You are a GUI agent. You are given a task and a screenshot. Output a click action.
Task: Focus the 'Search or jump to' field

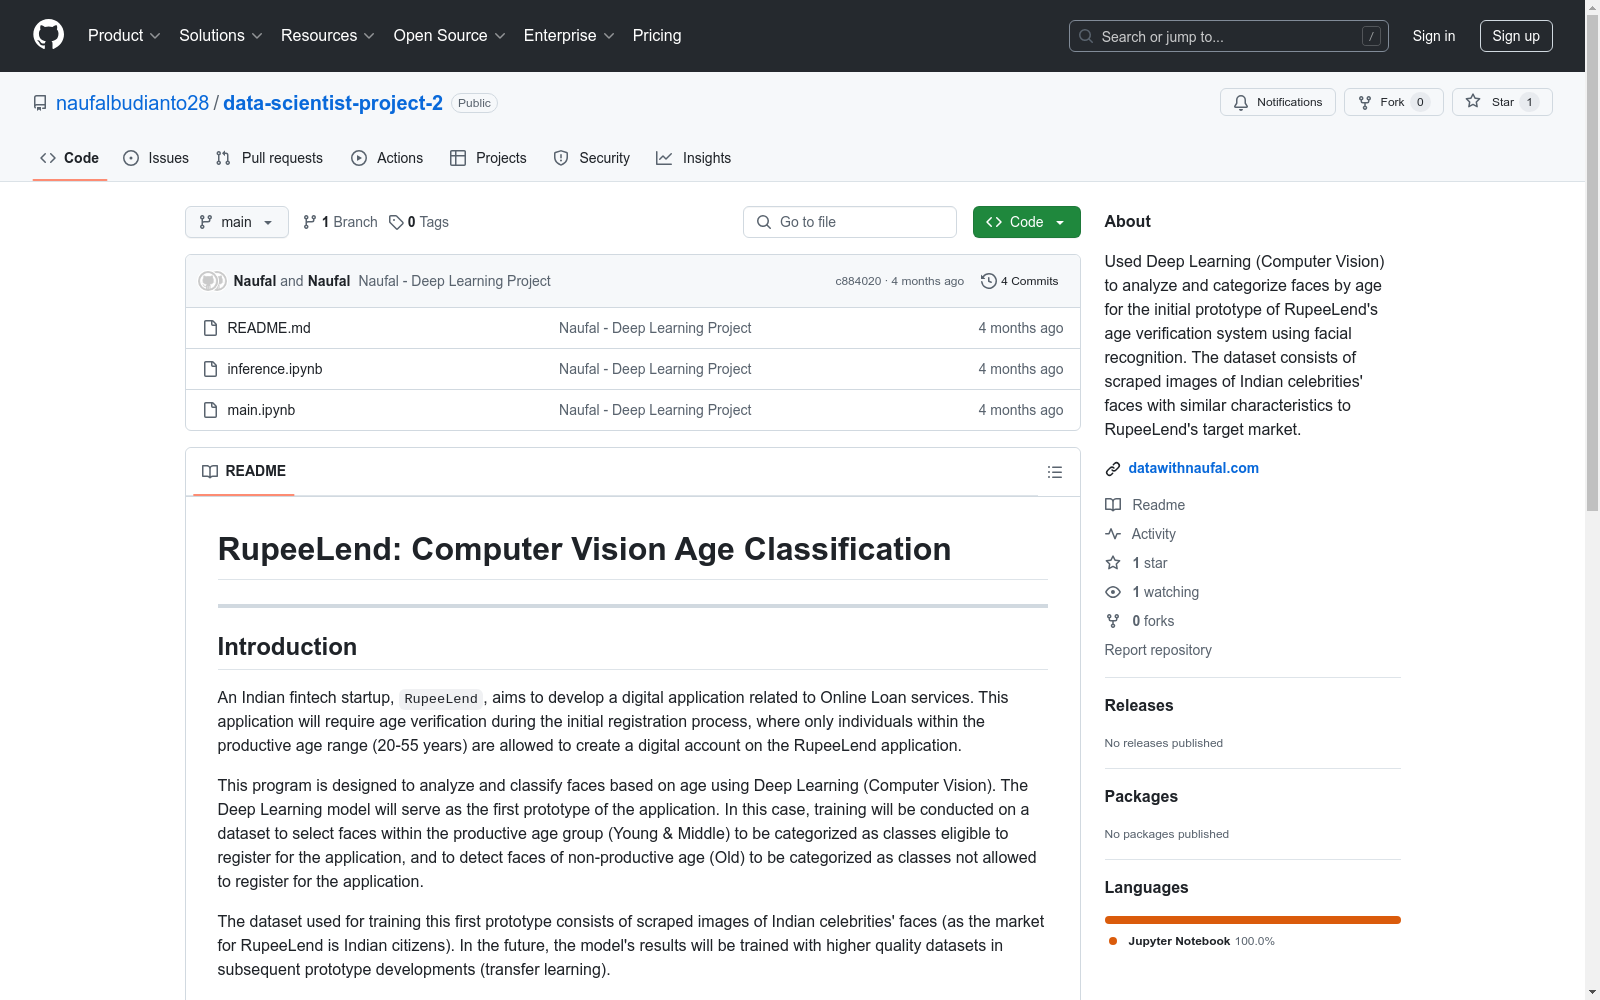(1229, 36)
